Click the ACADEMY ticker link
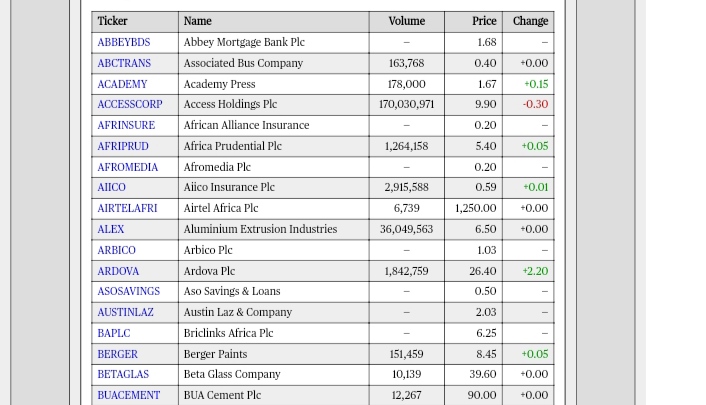 122,84
